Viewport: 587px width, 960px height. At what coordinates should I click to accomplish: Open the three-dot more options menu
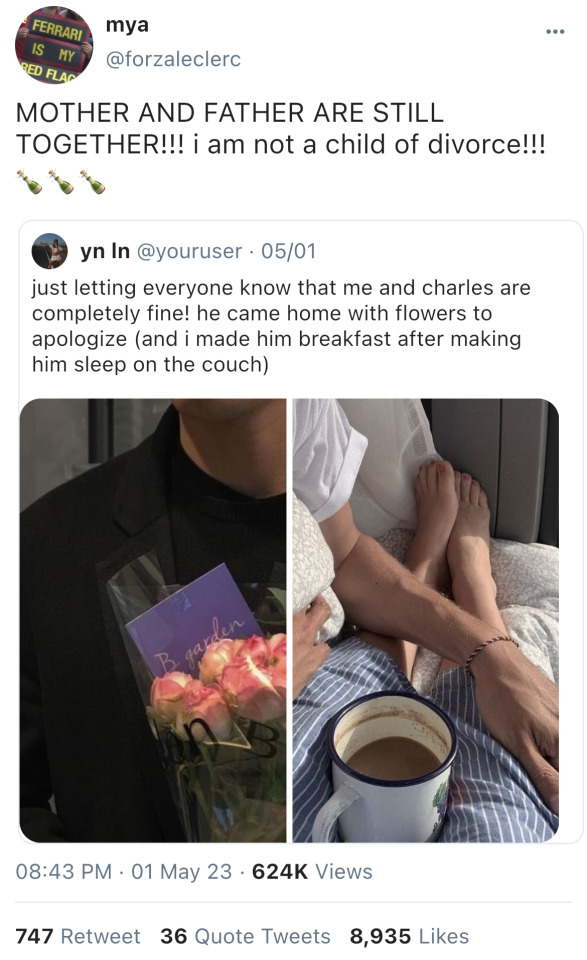[555, 31]
